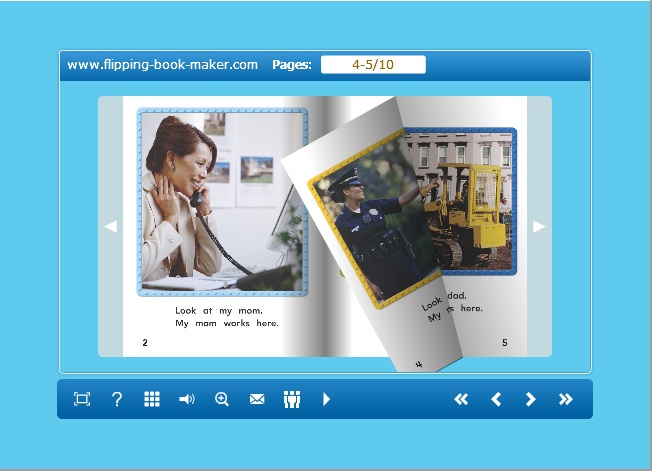Jump to last page double-right arrows

point(566,399)
